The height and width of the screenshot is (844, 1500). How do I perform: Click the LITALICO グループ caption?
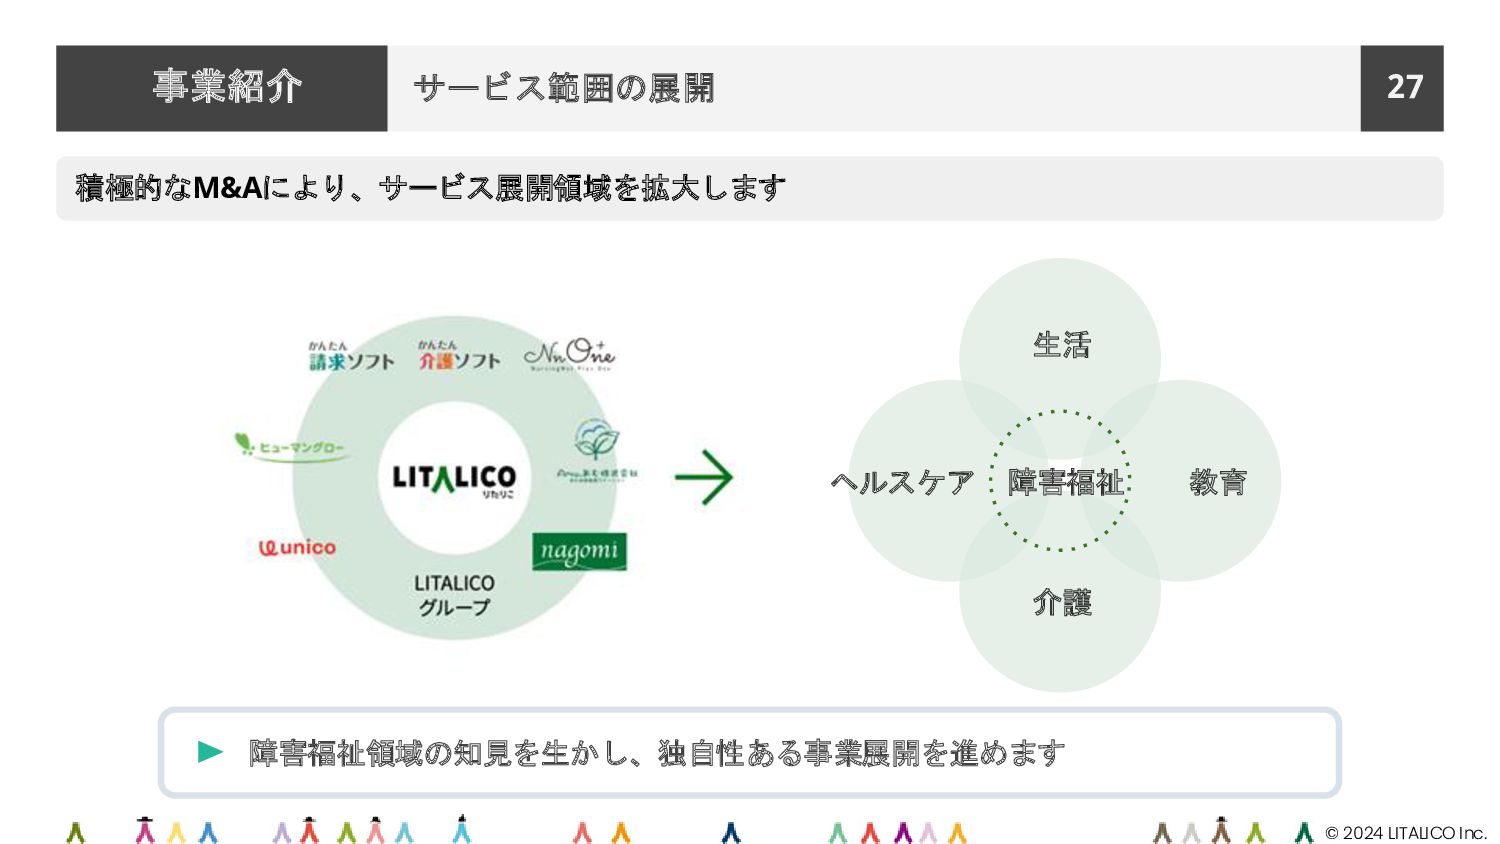tap(454, 594)
